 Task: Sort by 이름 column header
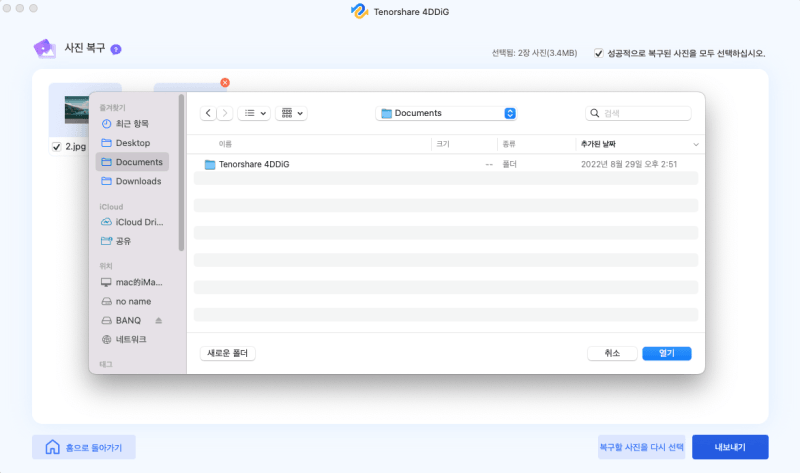[x=225, y=144]
